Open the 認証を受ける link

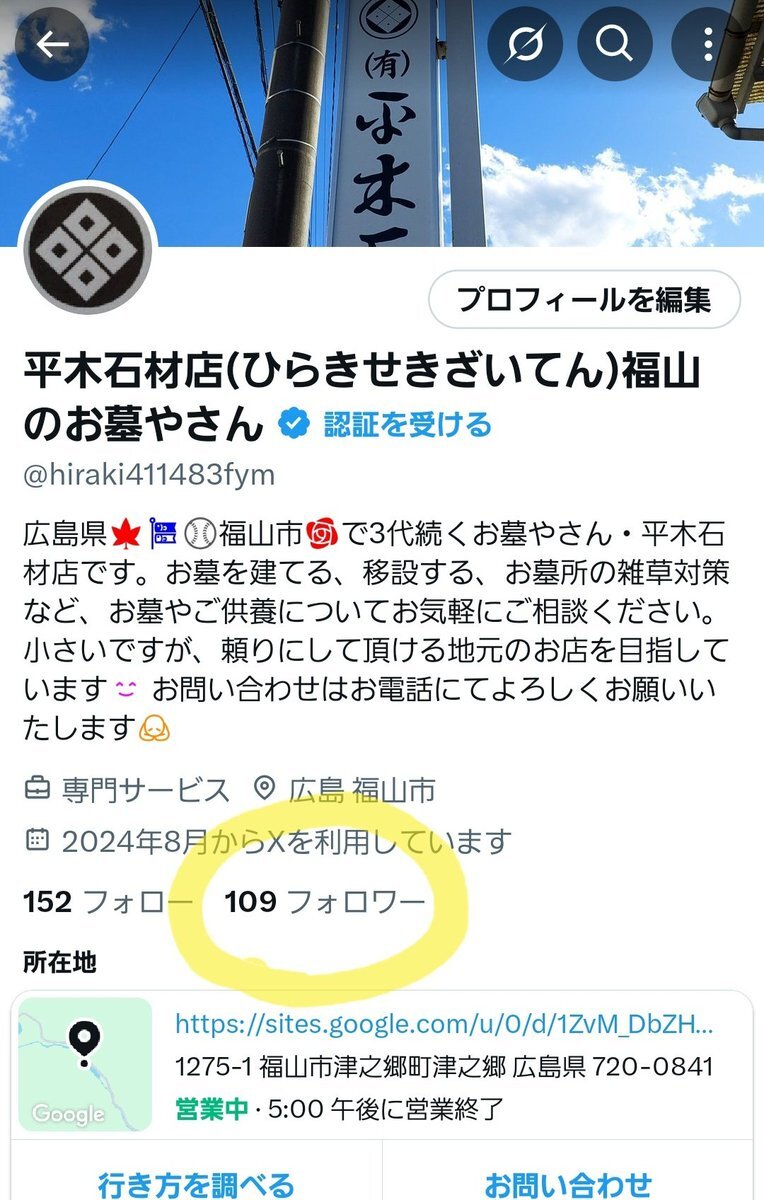(407, 424)
